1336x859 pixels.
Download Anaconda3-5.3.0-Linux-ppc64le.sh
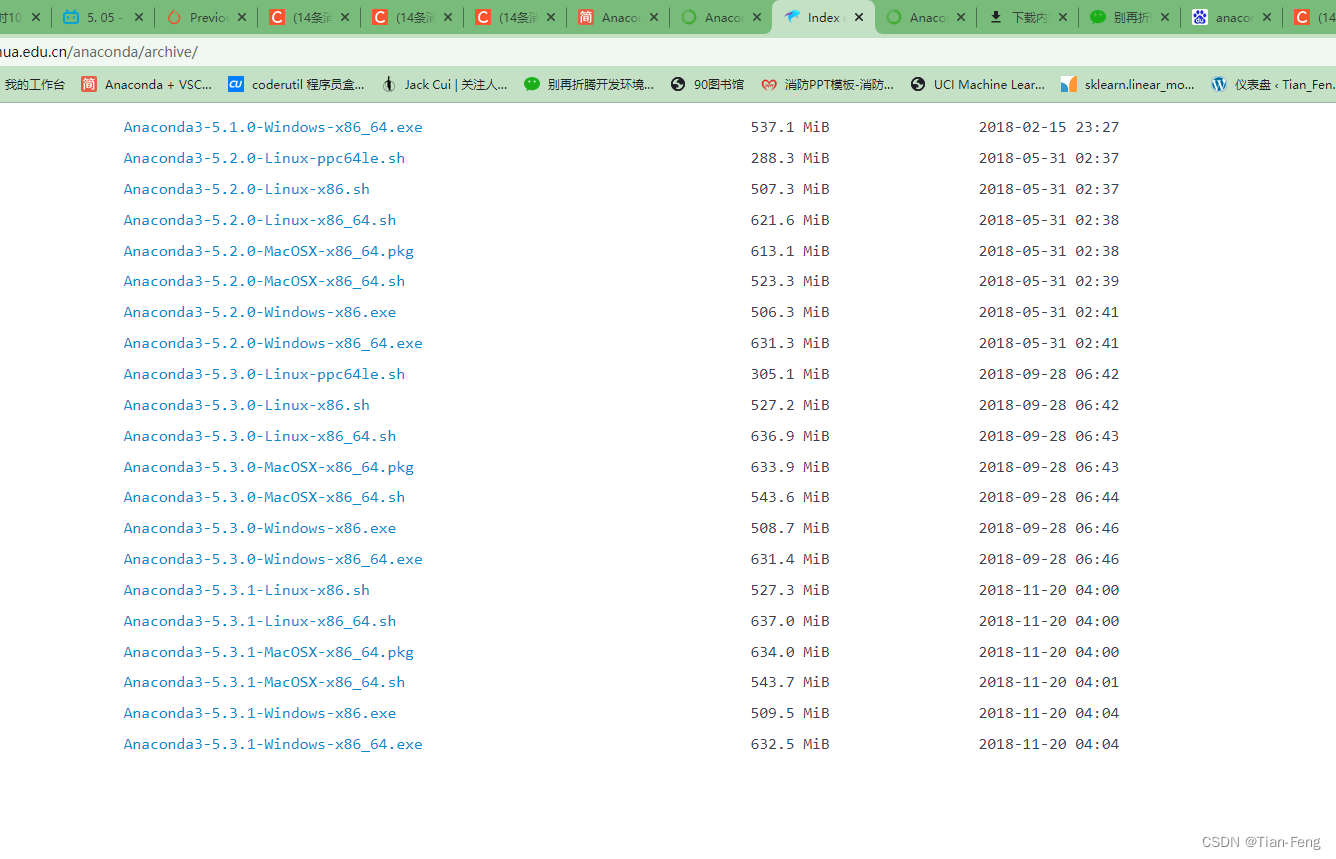[x=264, y=374]
